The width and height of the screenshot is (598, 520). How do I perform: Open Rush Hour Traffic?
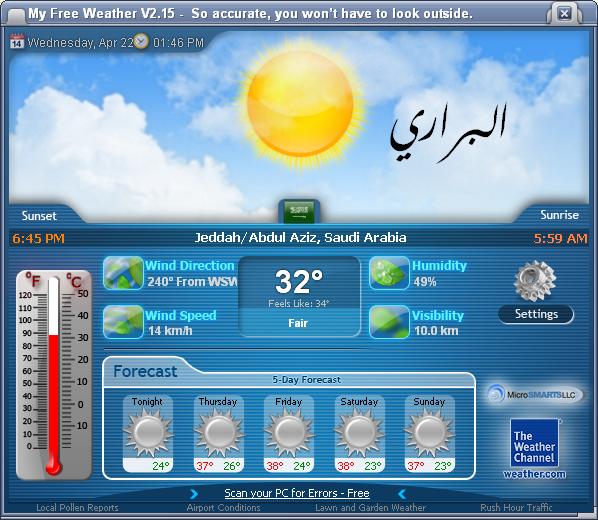tap(516, 508)
